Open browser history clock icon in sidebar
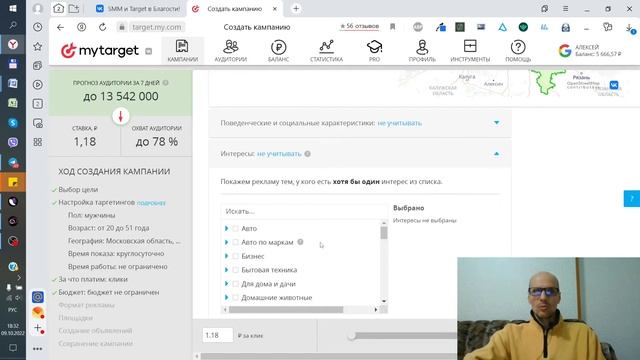The image size is (640, 360). 38,27
